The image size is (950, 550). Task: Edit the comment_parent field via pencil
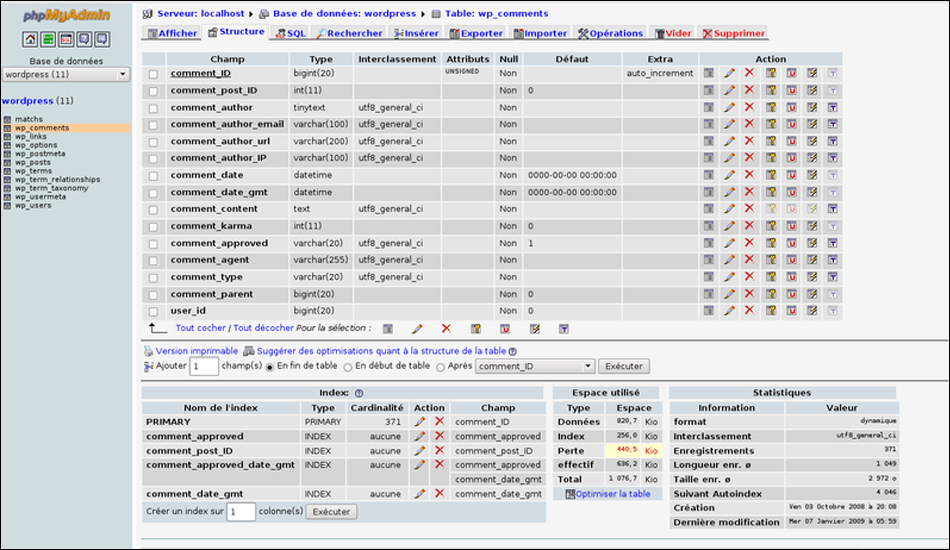(x=729, y=294)
